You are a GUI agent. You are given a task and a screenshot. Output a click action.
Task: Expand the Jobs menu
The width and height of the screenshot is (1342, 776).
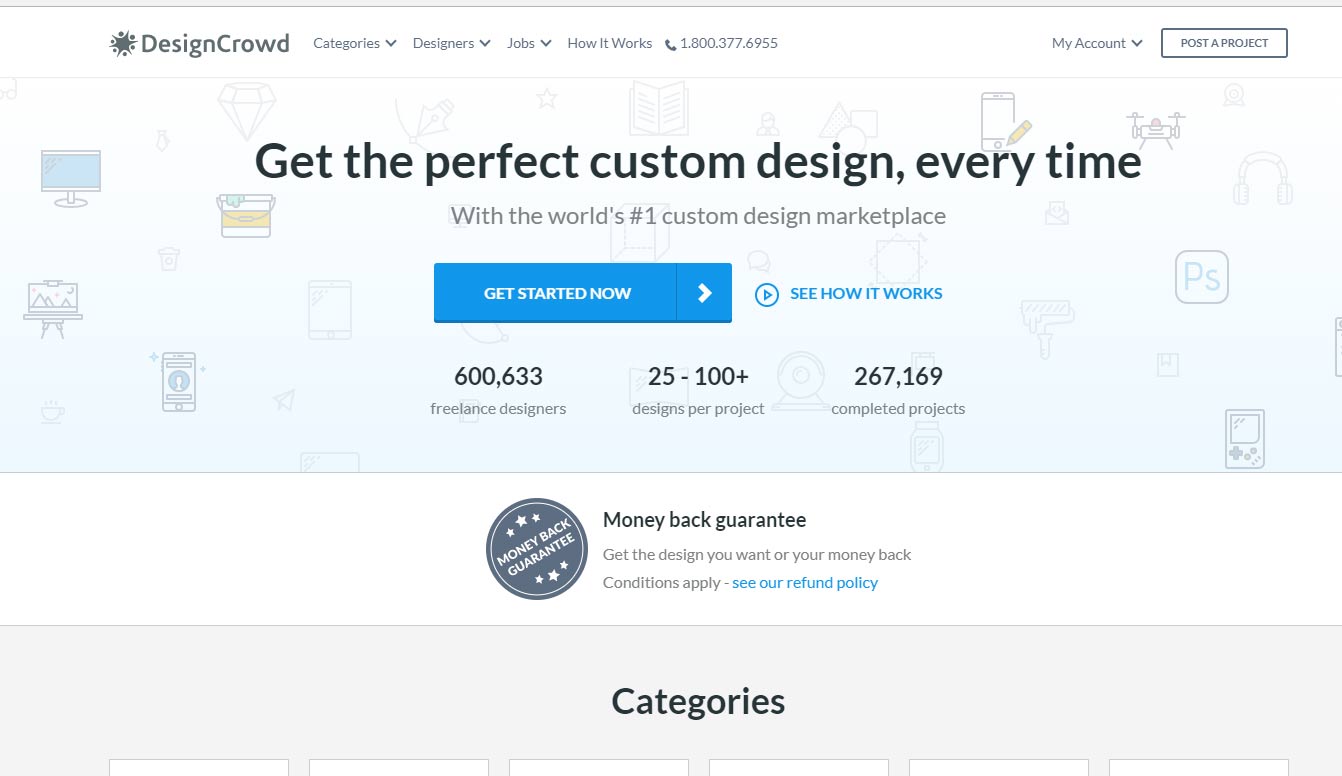tap(529, 43)
